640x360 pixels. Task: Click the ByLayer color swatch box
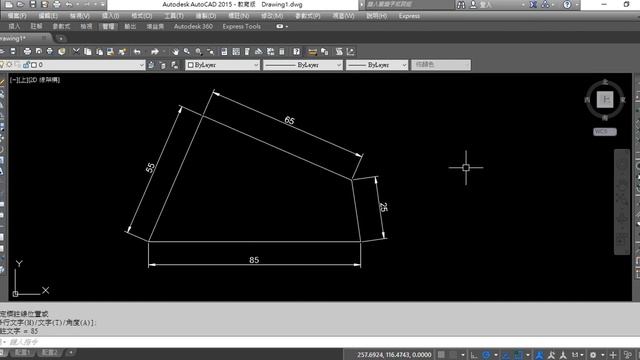191,65
